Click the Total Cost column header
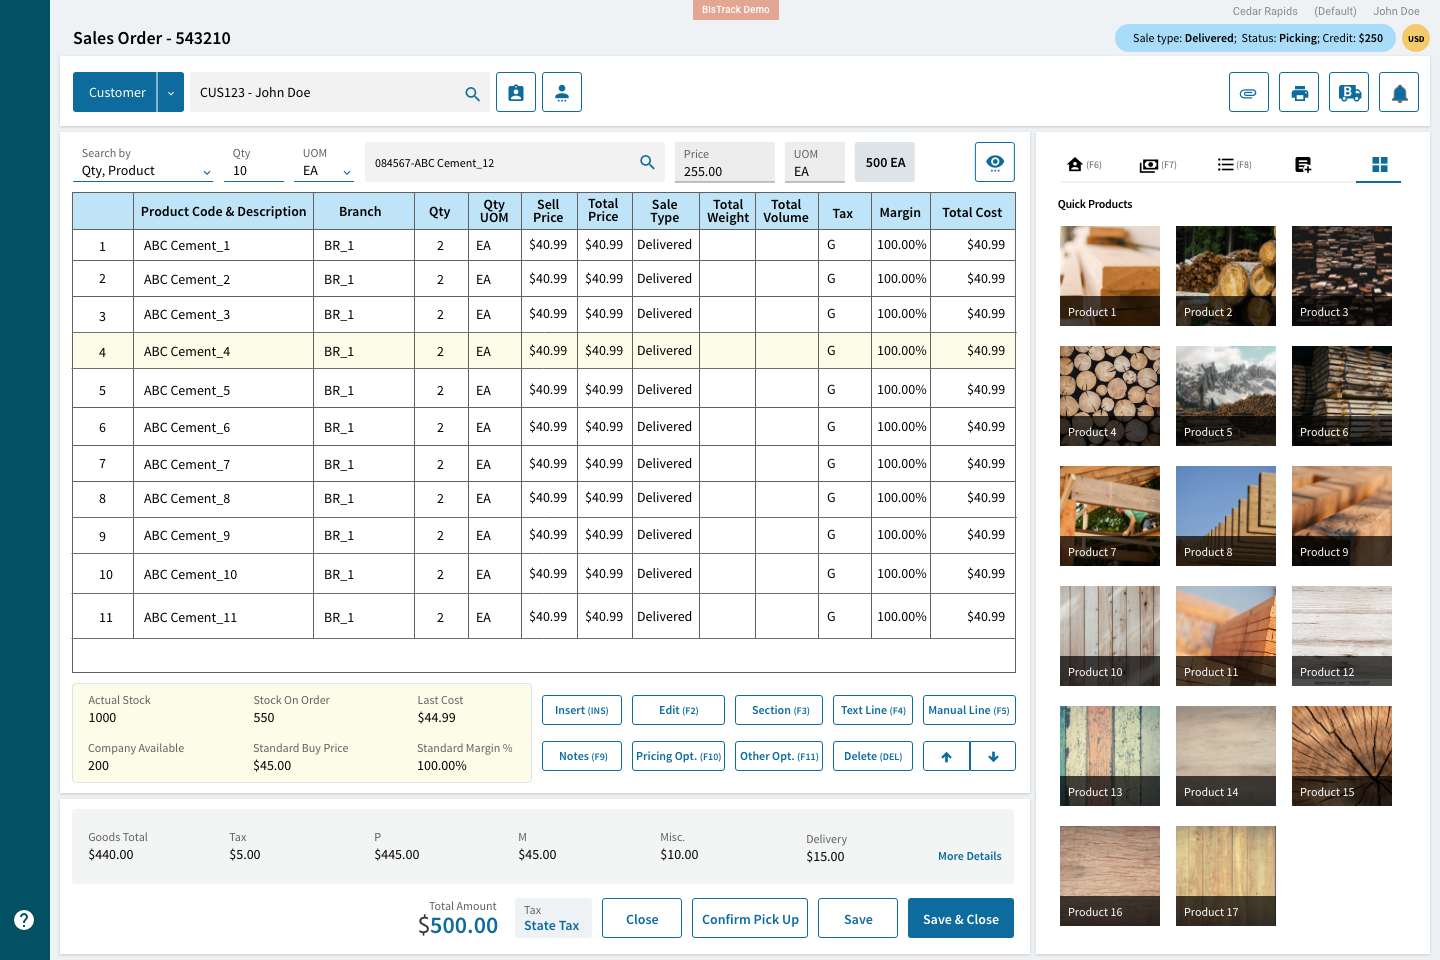Viewport: 1440px width, 960px height. pos(972,212)
